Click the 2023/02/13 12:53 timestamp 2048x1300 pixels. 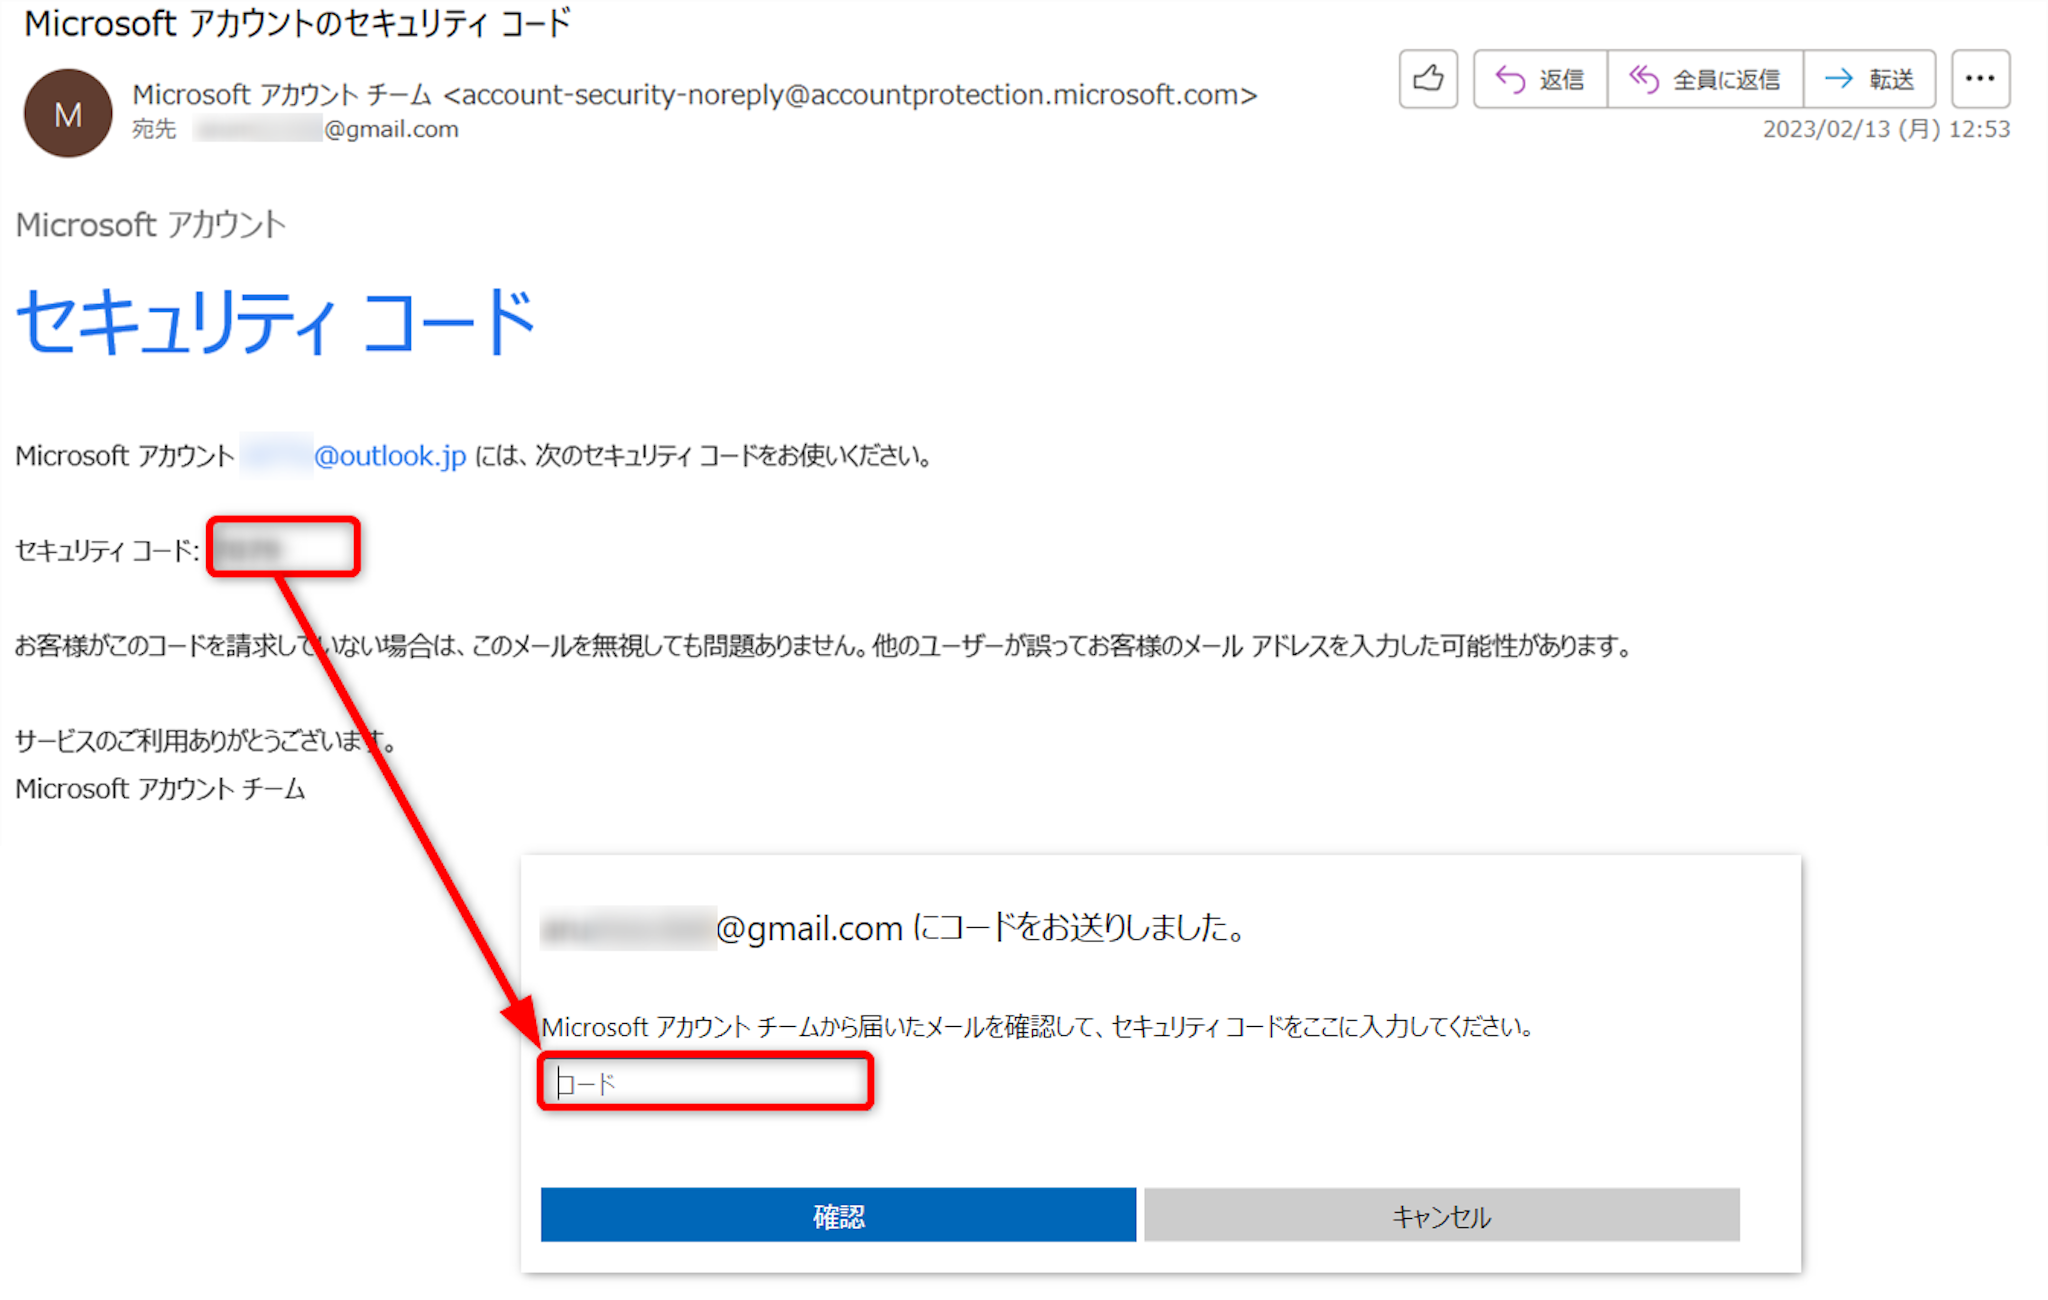(1885, 129)
